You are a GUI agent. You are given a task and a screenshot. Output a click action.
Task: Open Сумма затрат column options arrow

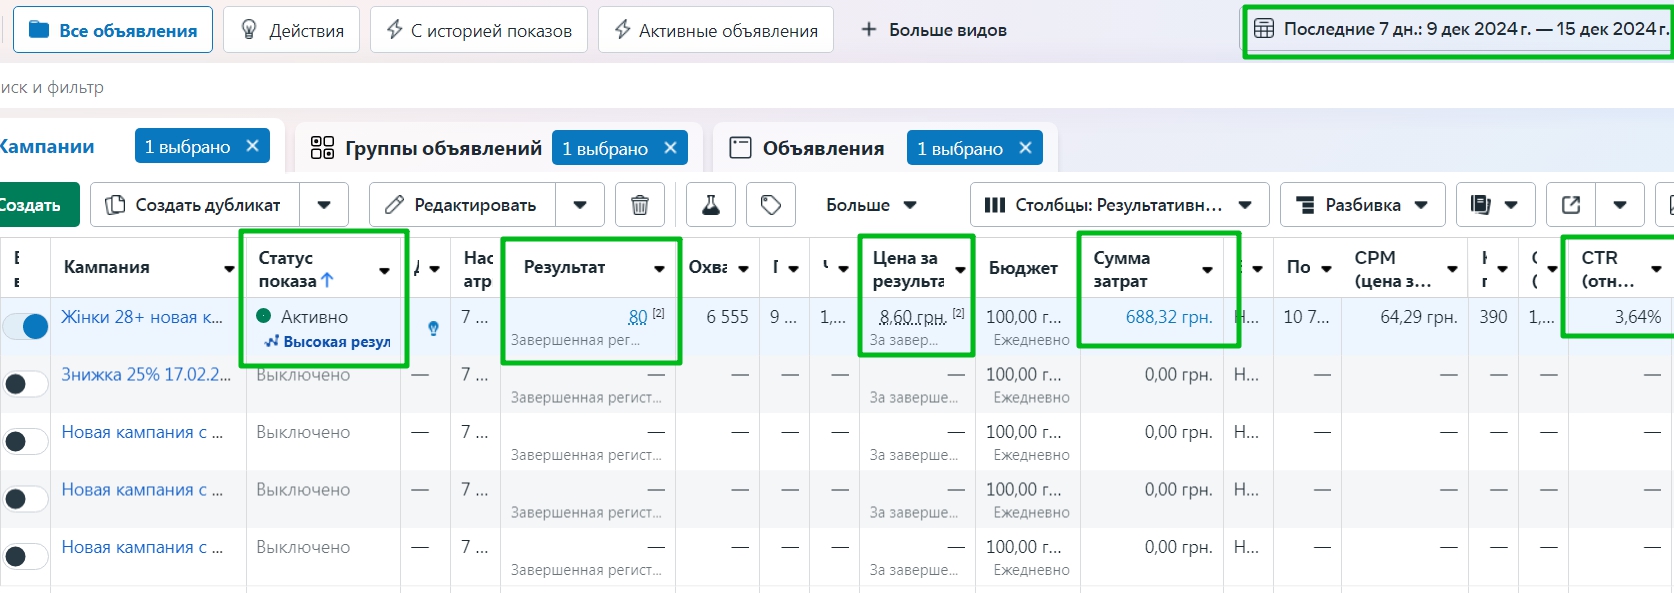click(x=1208, y=269)
